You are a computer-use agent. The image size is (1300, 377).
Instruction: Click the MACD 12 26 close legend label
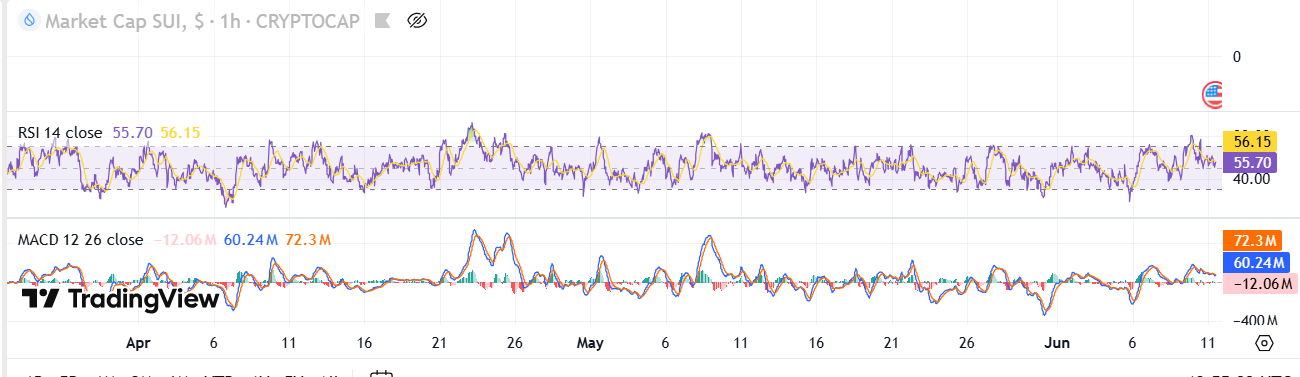pyautogui.click(x=80, y=240)
